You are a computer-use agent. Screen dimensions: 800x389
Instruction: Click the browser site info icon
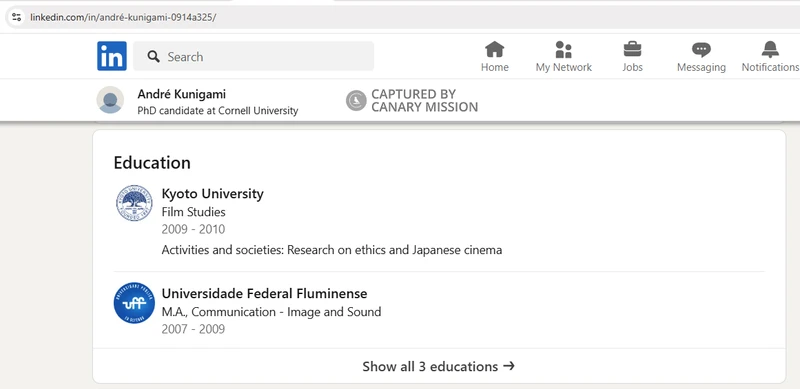[16, 17]
